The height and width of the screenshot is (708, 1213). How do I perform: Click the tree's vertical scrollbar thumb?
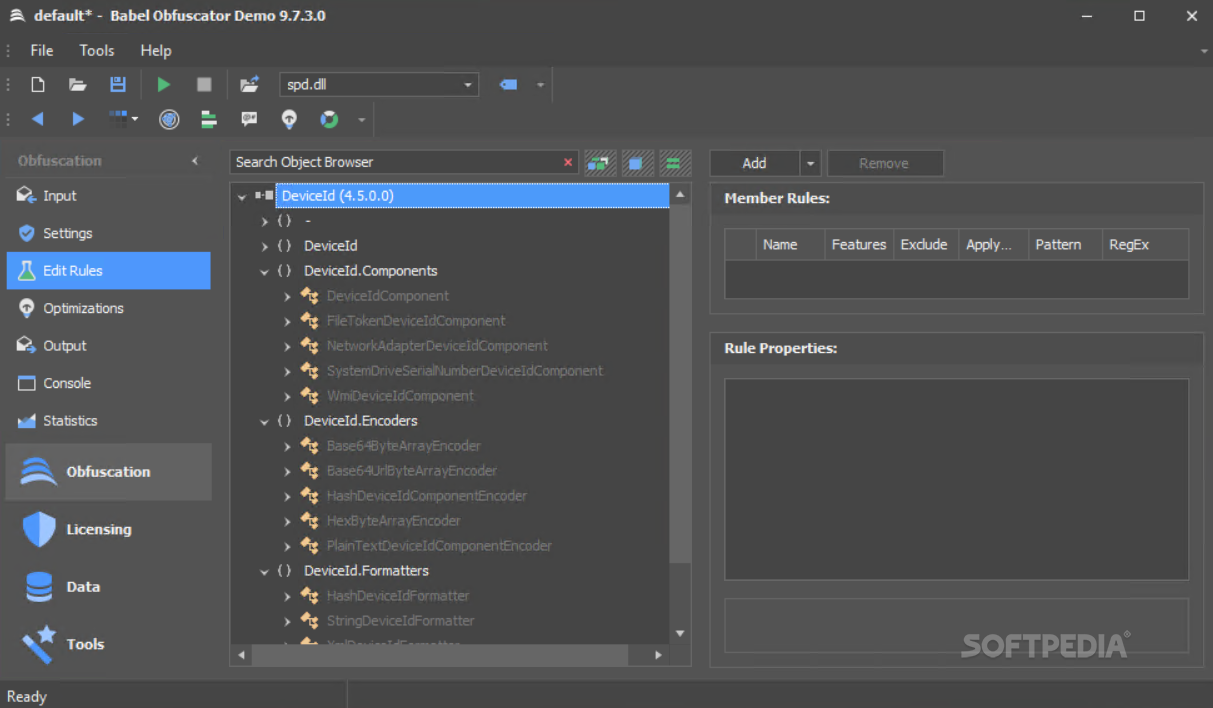coord(680,385)
